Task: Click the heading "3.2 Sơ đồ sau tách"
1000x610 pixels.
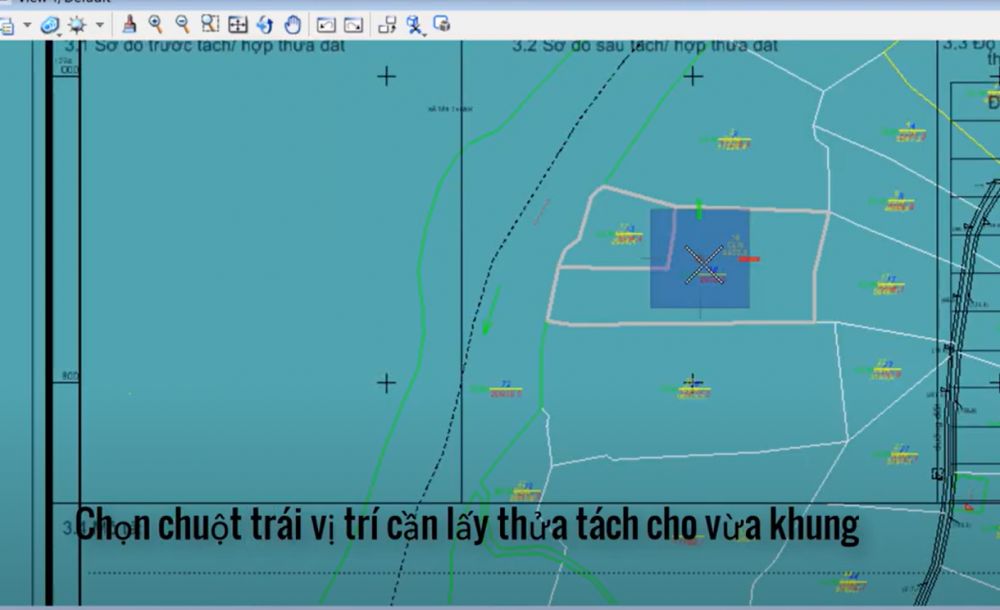Action: pyautogui.click(x=644, y=46)
